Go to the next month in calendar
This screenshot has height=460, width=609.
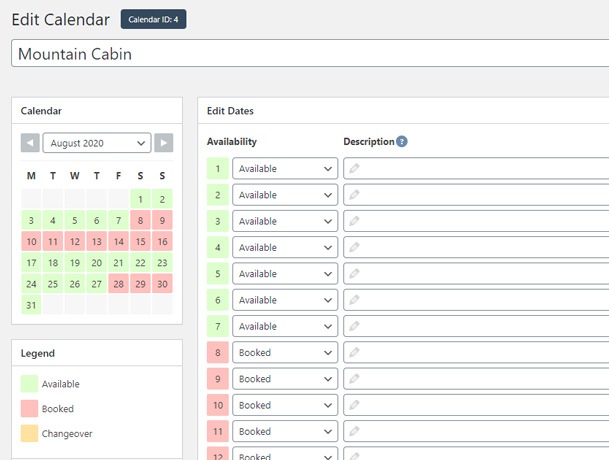[164, 143]
